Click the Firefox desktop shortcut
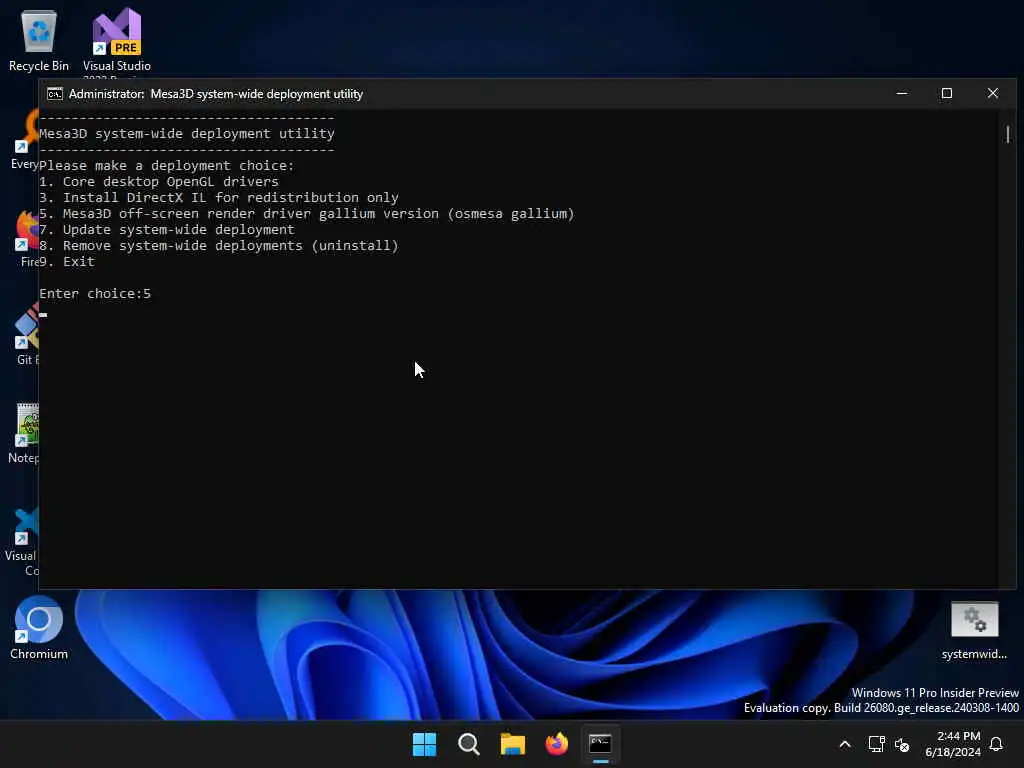Screen dimensions: 1024x768 pyautogui.click(x=27, y=238)
